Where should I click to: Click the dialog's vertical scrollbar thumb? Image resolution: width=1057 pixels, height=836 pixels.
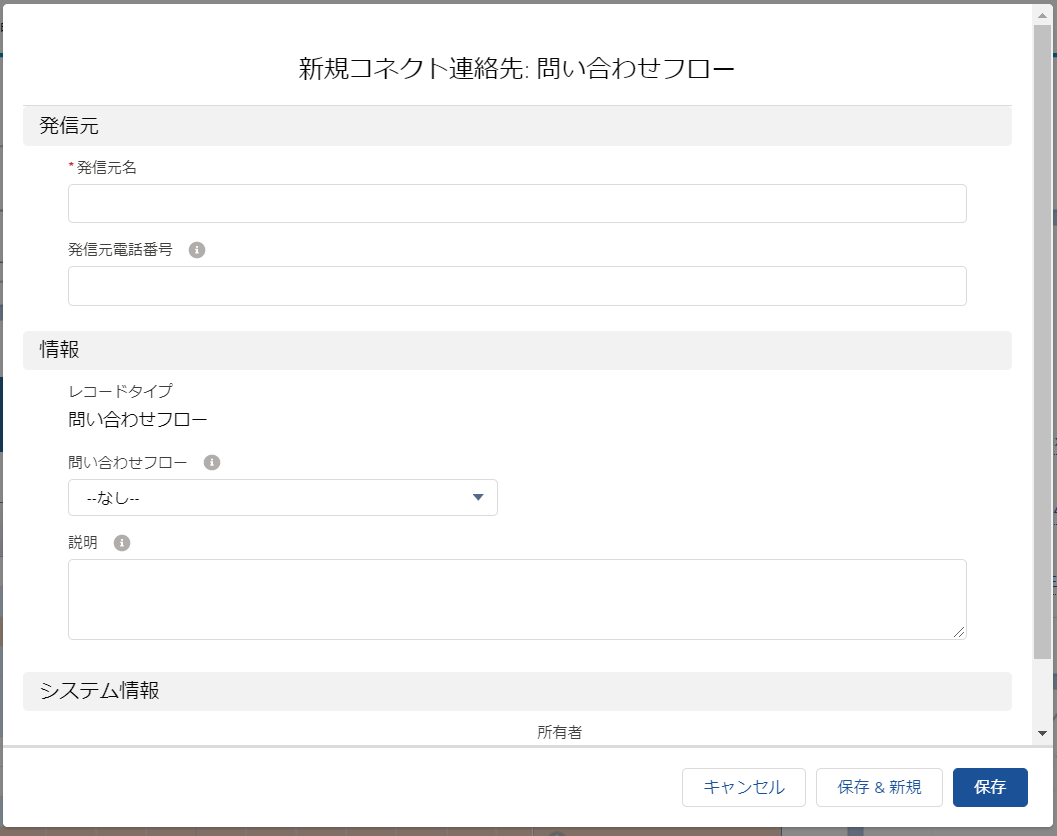[1043, 340]
